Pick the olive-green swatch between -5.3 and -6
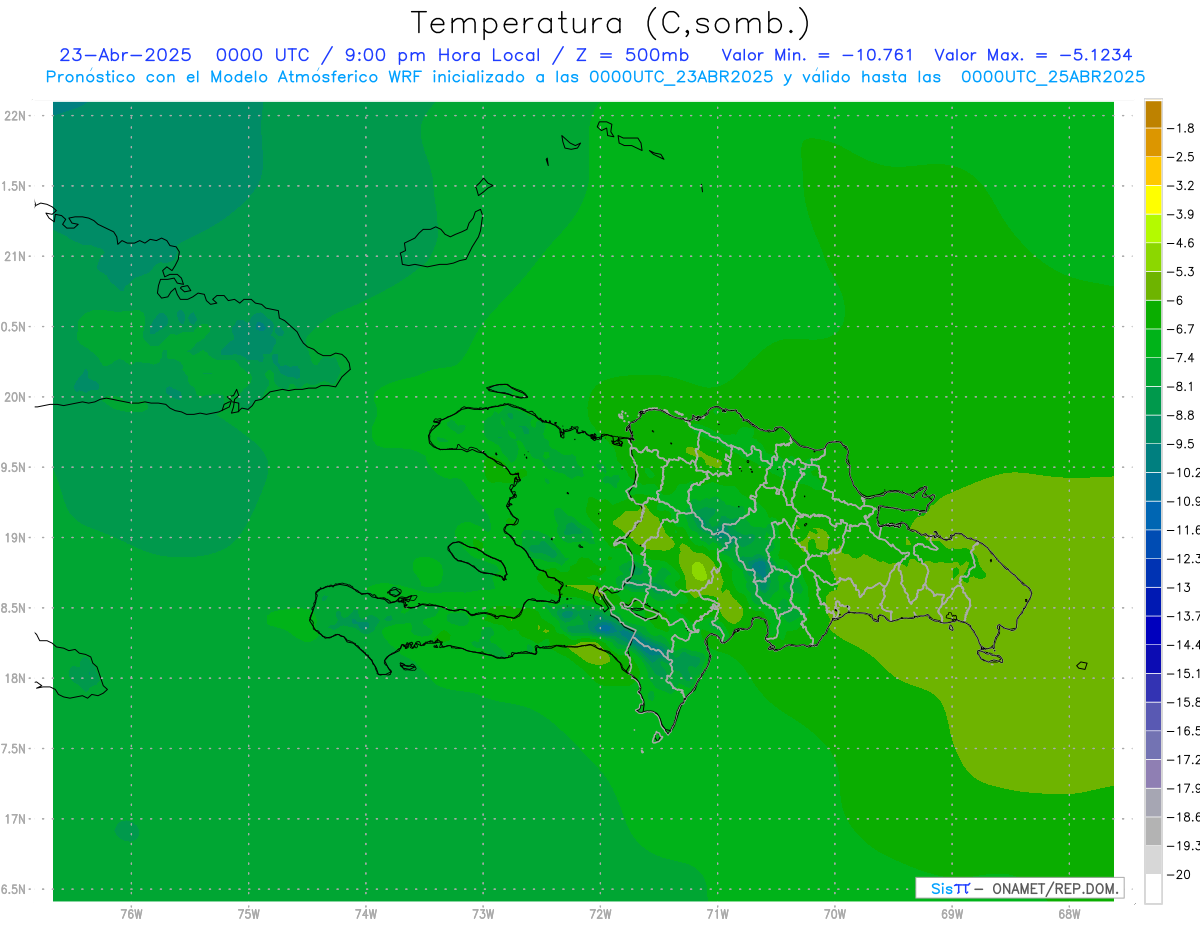 click(1153, 285)
